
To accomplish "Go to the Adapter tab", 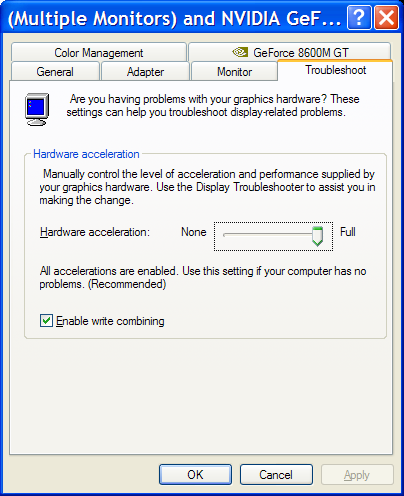I will click(x=145, y=72).
